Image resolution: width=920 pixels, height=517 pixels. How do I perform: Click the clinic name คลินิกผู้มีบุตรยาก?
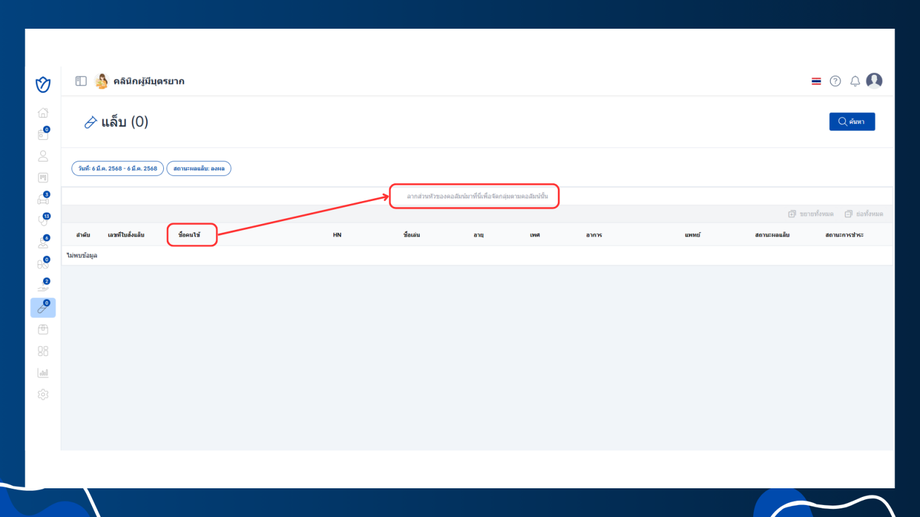(149, 81)
